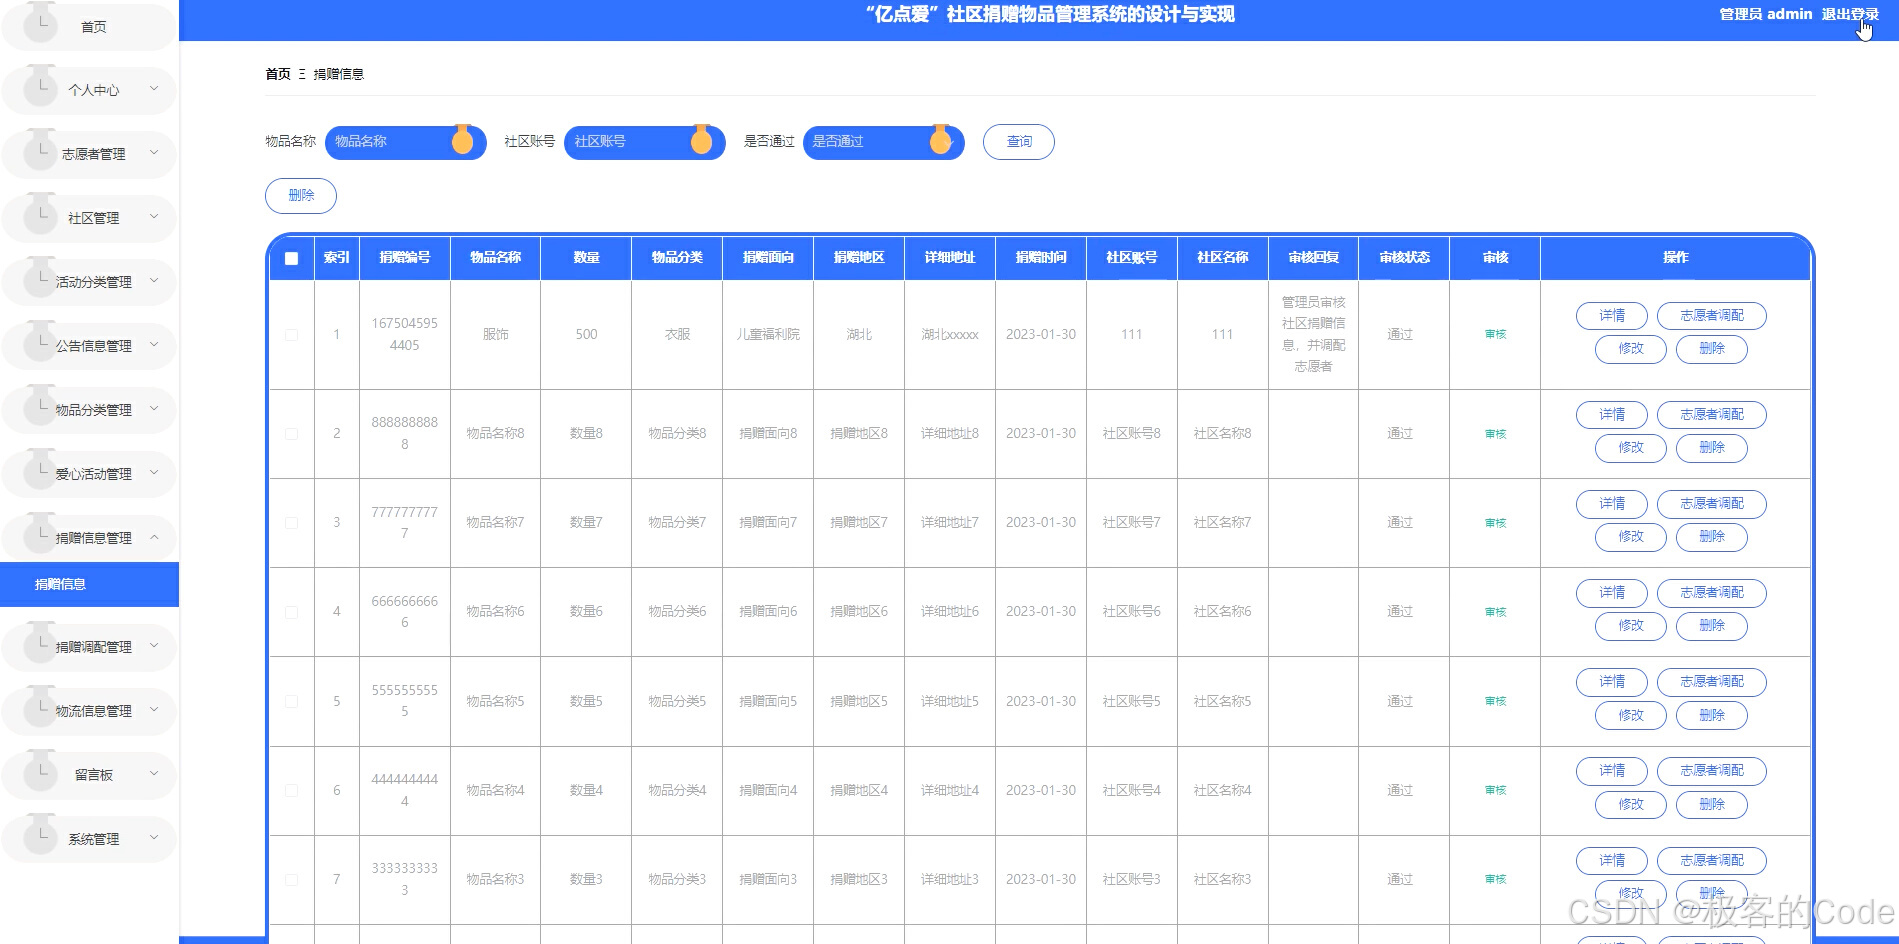Click the medal icon beside 个人中心
The image size is (1899, 944).
(x=40, y=86)
